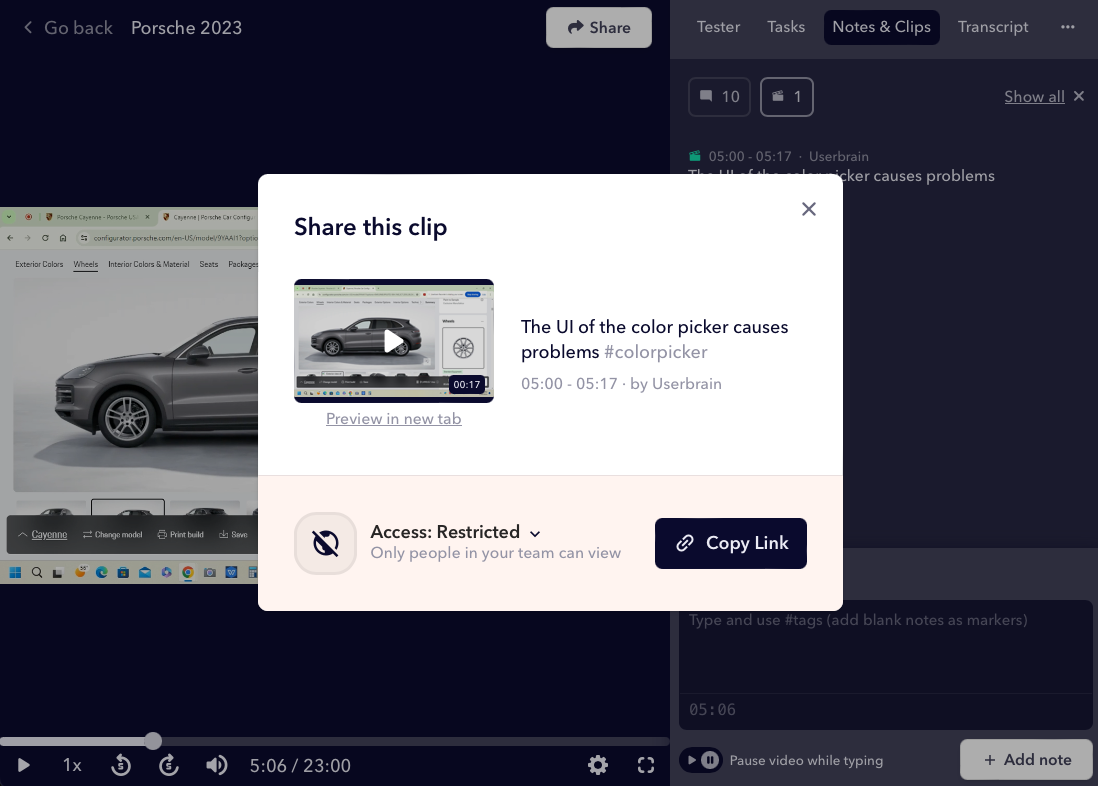Click Windows Start icon in video taskbar

(15, 572)
